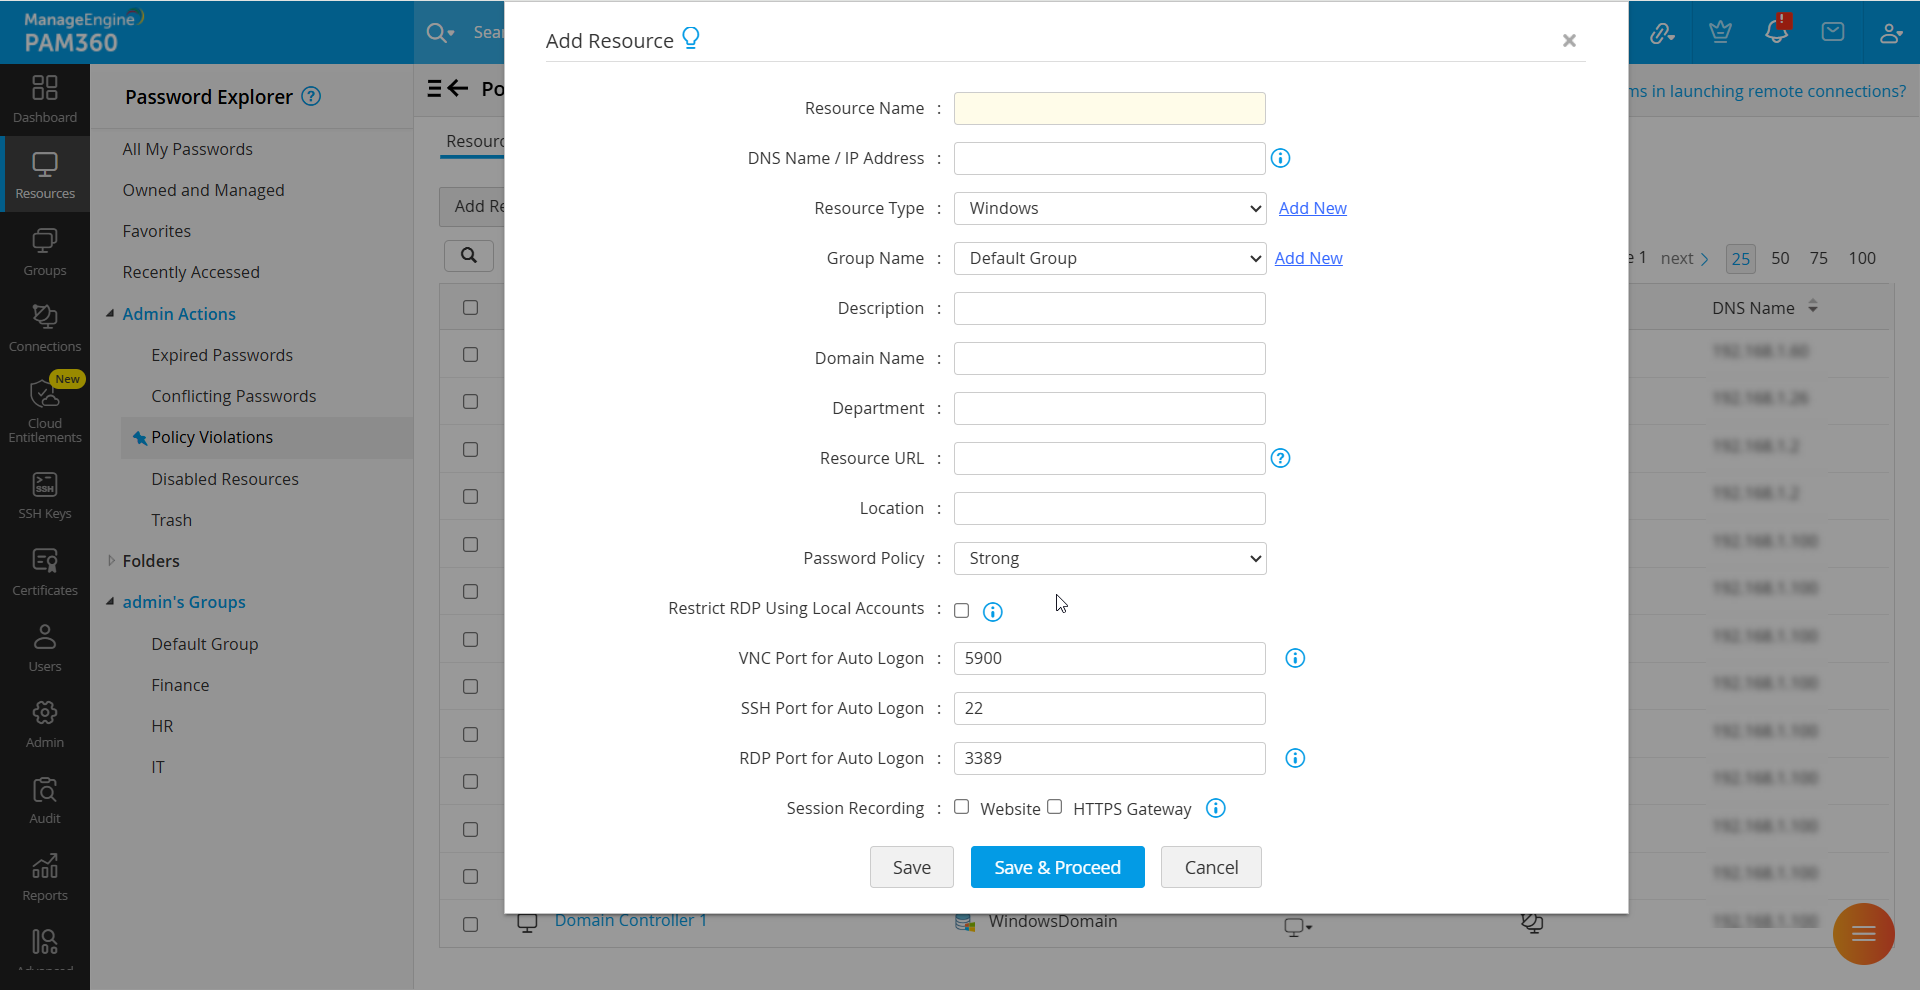Show info for RDP Port for Auto Logon
1920x990 pixels.
(x=1295, y=758)
